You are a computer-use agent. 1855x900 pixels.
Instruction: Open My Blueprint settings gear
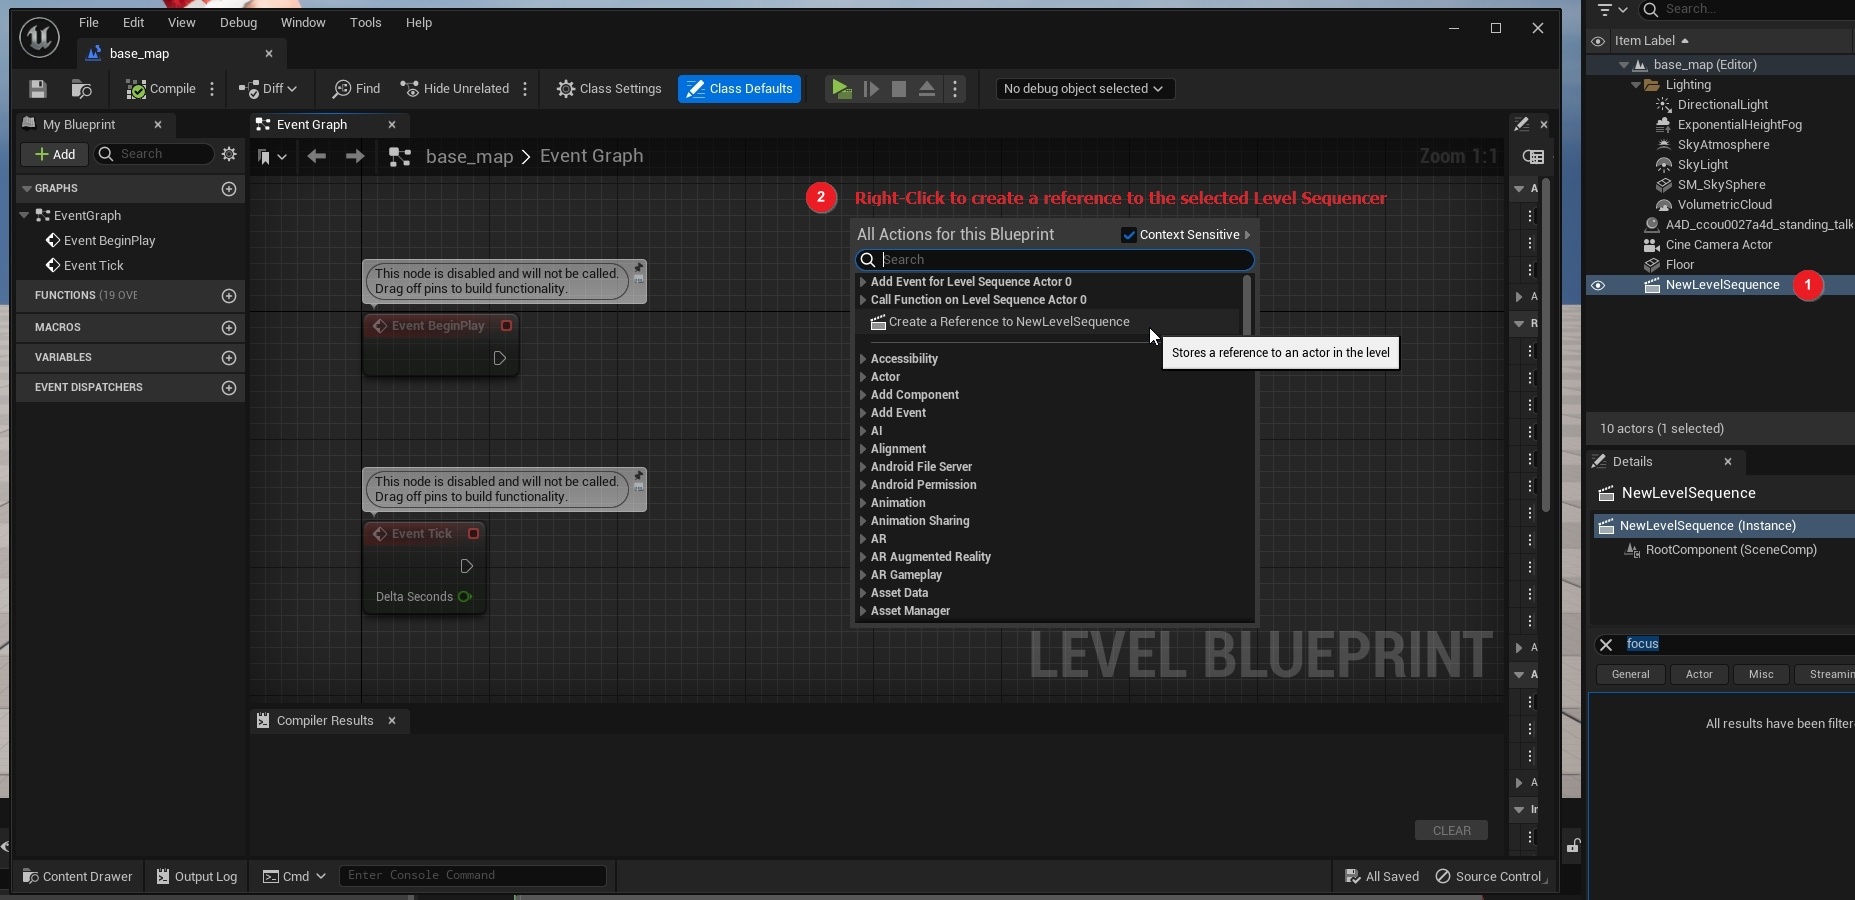pos(229,154)
